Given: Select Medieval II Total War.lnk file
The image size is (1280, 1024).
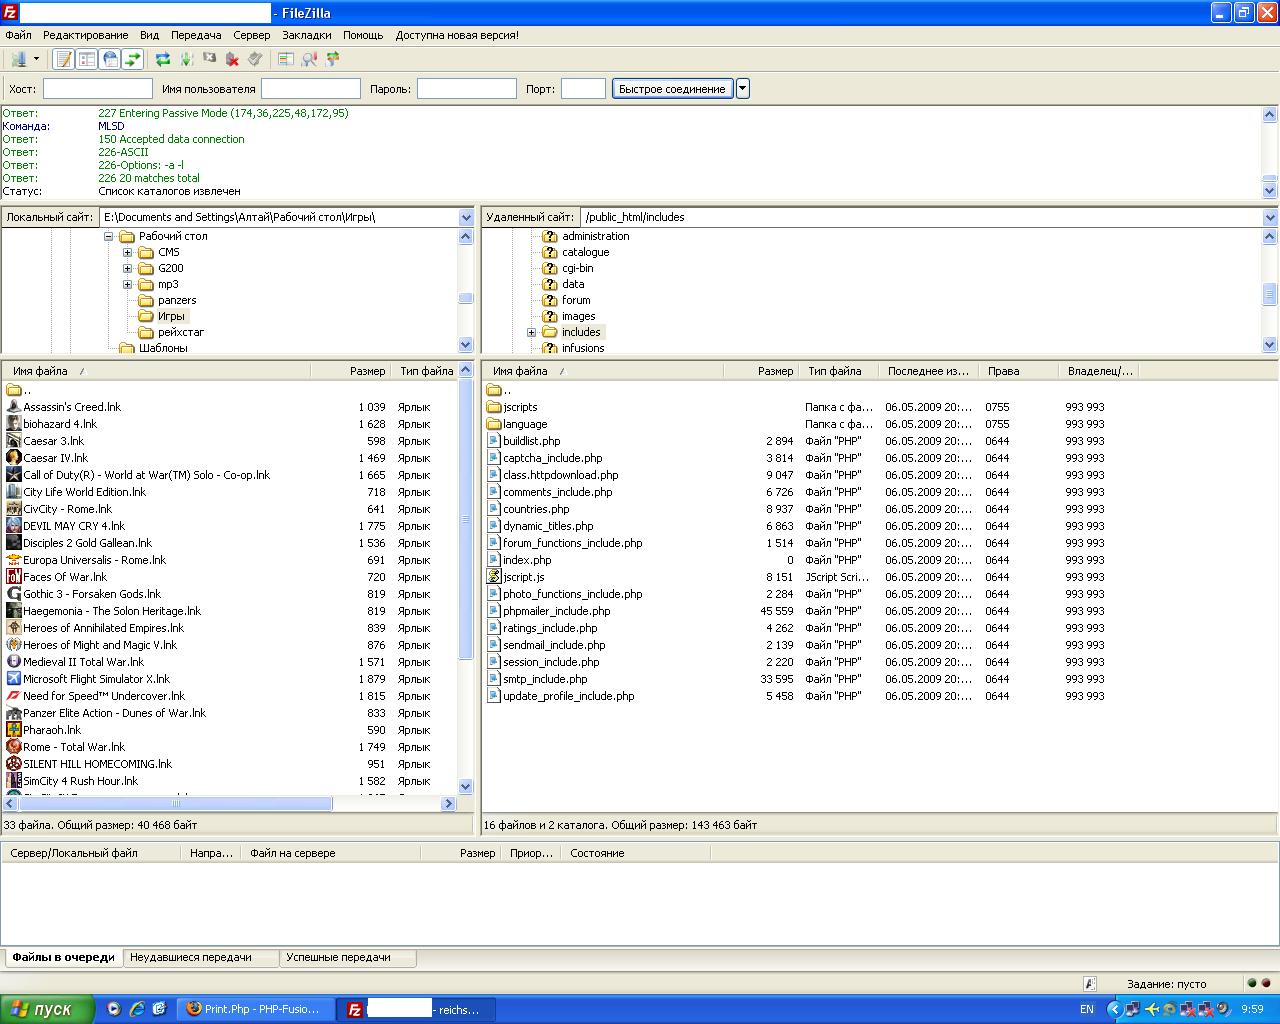Looking at the screenshot, I should (83, 662).
